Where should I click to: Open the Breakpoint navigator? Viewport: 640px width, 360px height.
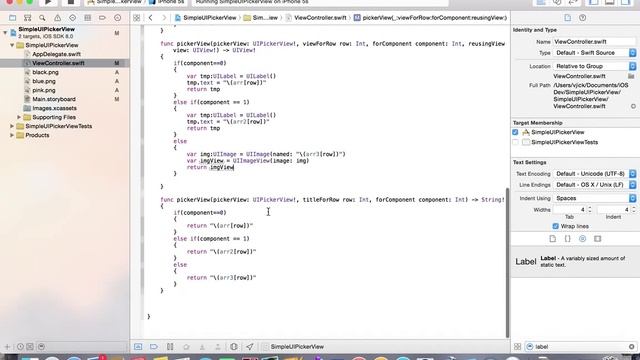(102, 18)
